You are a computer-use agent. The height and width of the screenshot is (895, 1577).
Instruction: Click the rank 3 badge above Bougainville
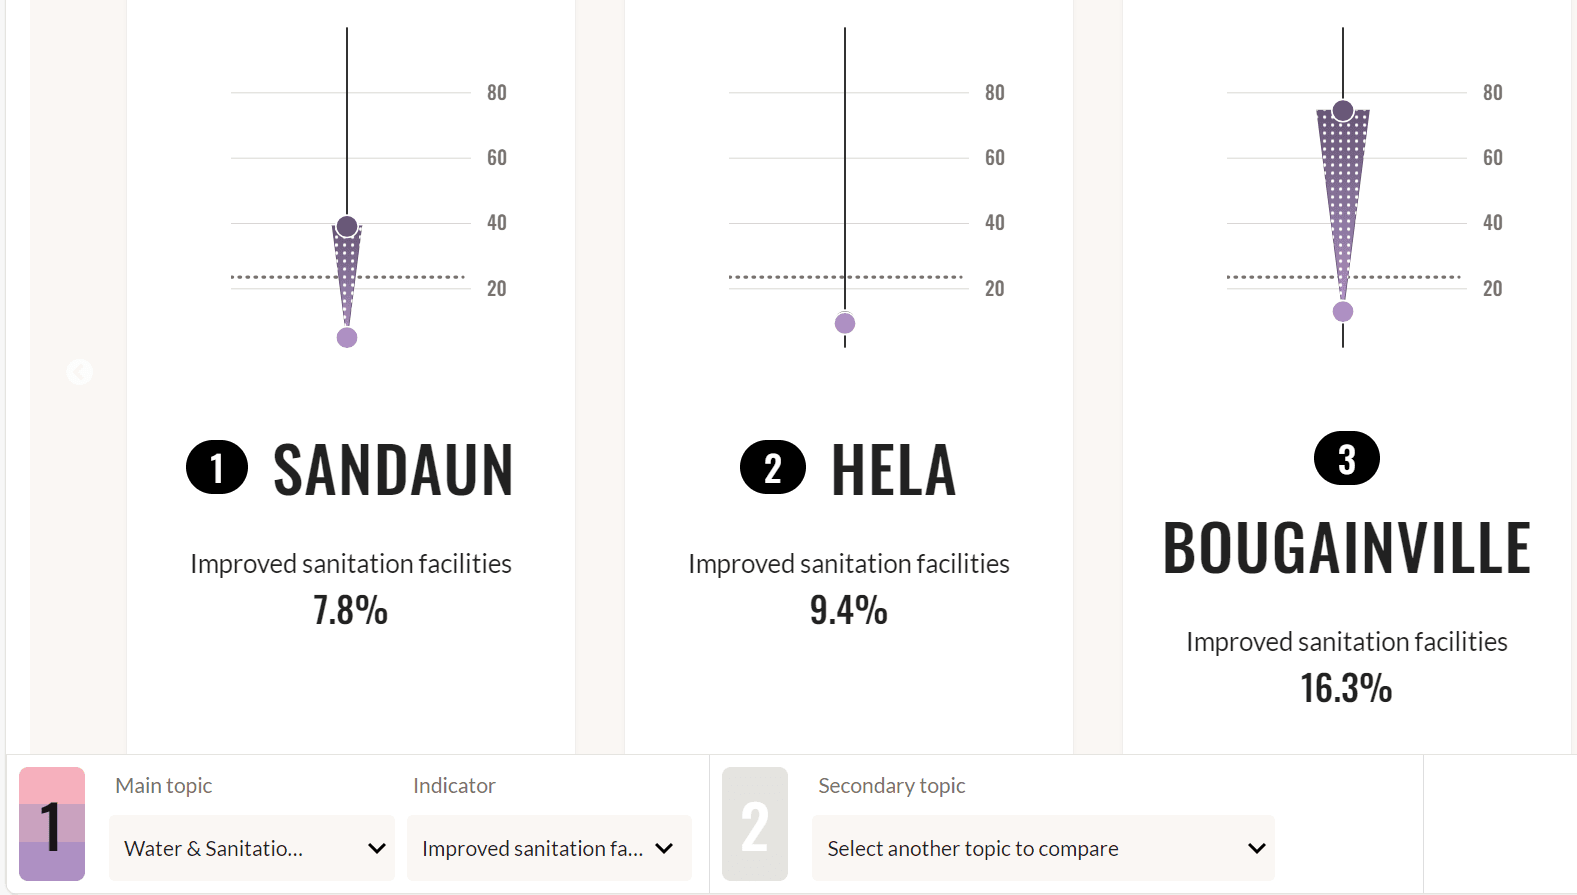[x=1346, y=458]
